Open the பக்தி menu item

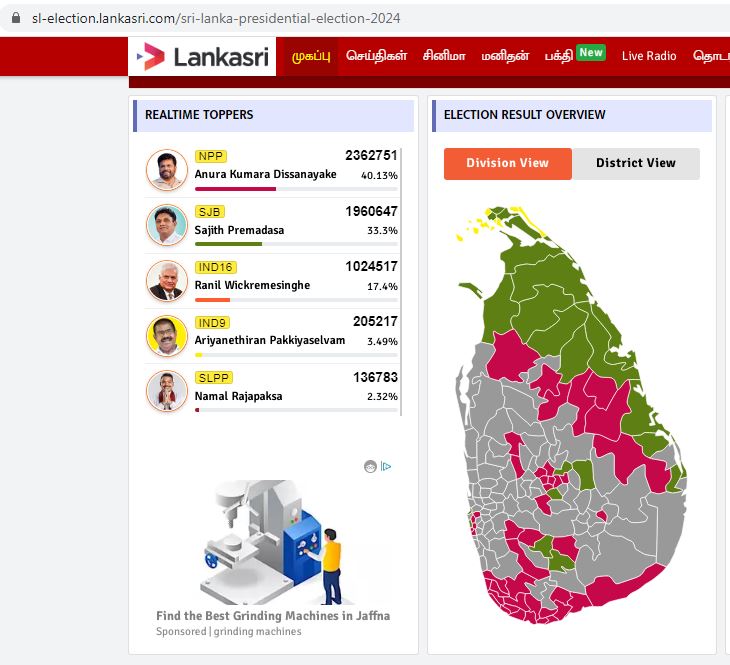pos(559,56)
